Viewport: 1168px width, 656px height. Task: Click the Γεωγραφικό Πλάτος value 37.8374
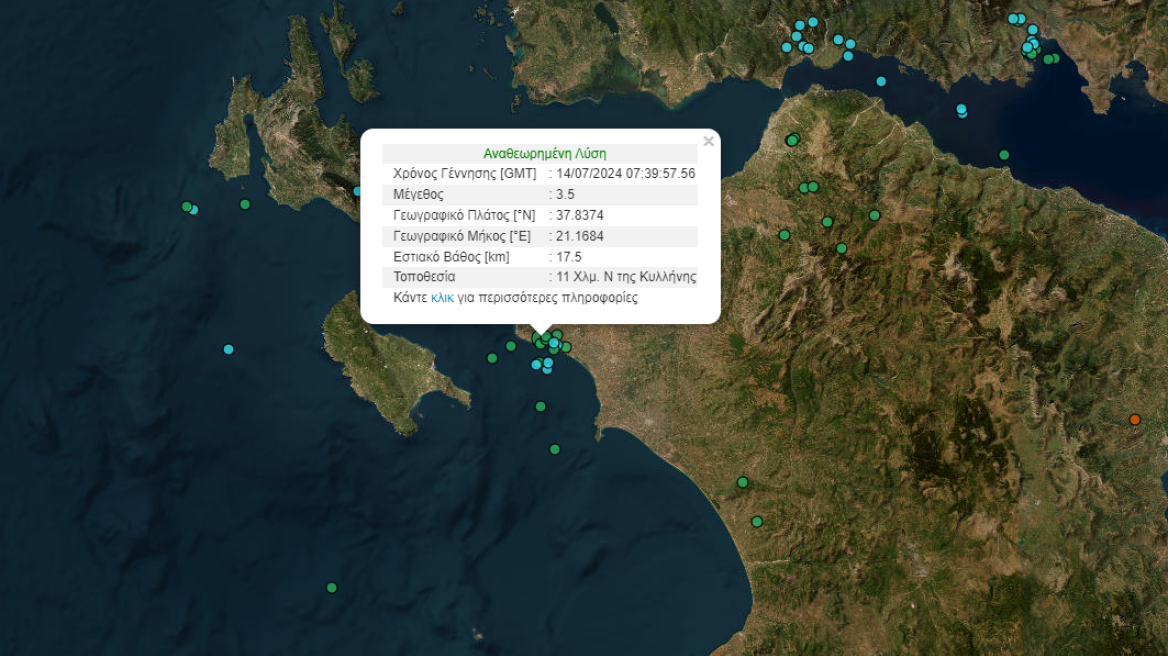578,214
